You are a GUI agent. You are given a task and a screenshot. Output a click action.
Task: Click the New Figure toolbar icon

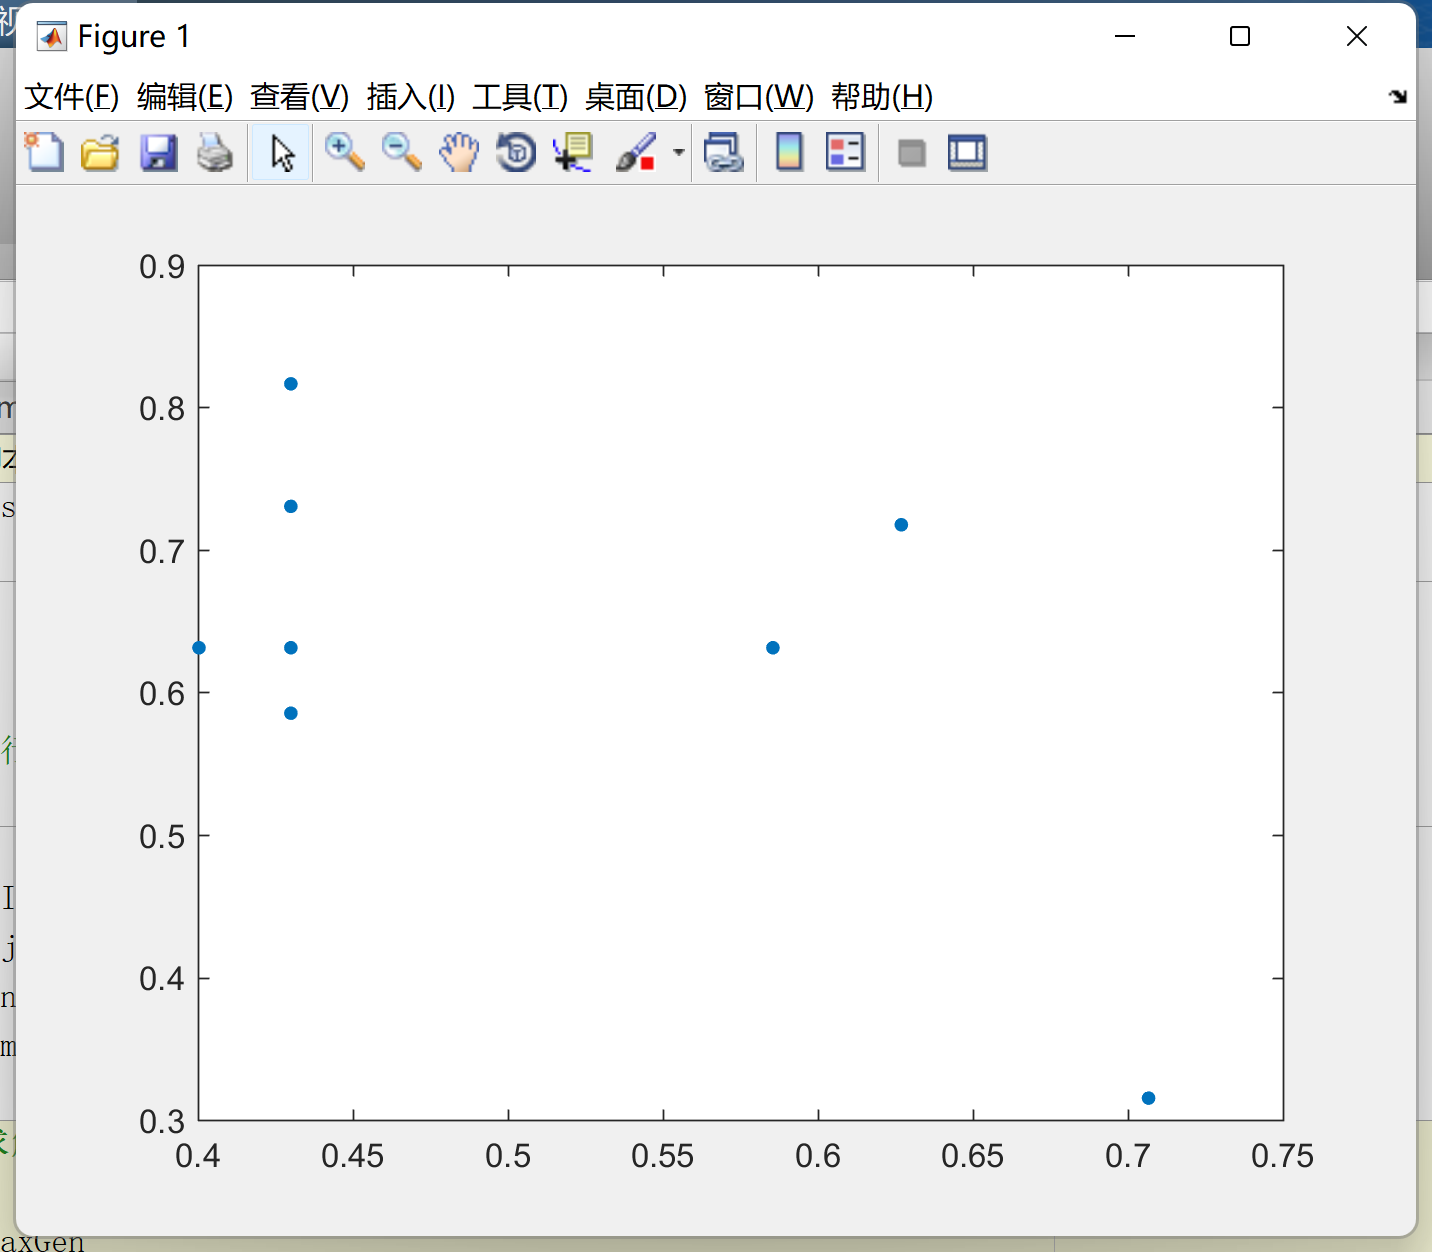pyautogui.click(x=44, y=153)
